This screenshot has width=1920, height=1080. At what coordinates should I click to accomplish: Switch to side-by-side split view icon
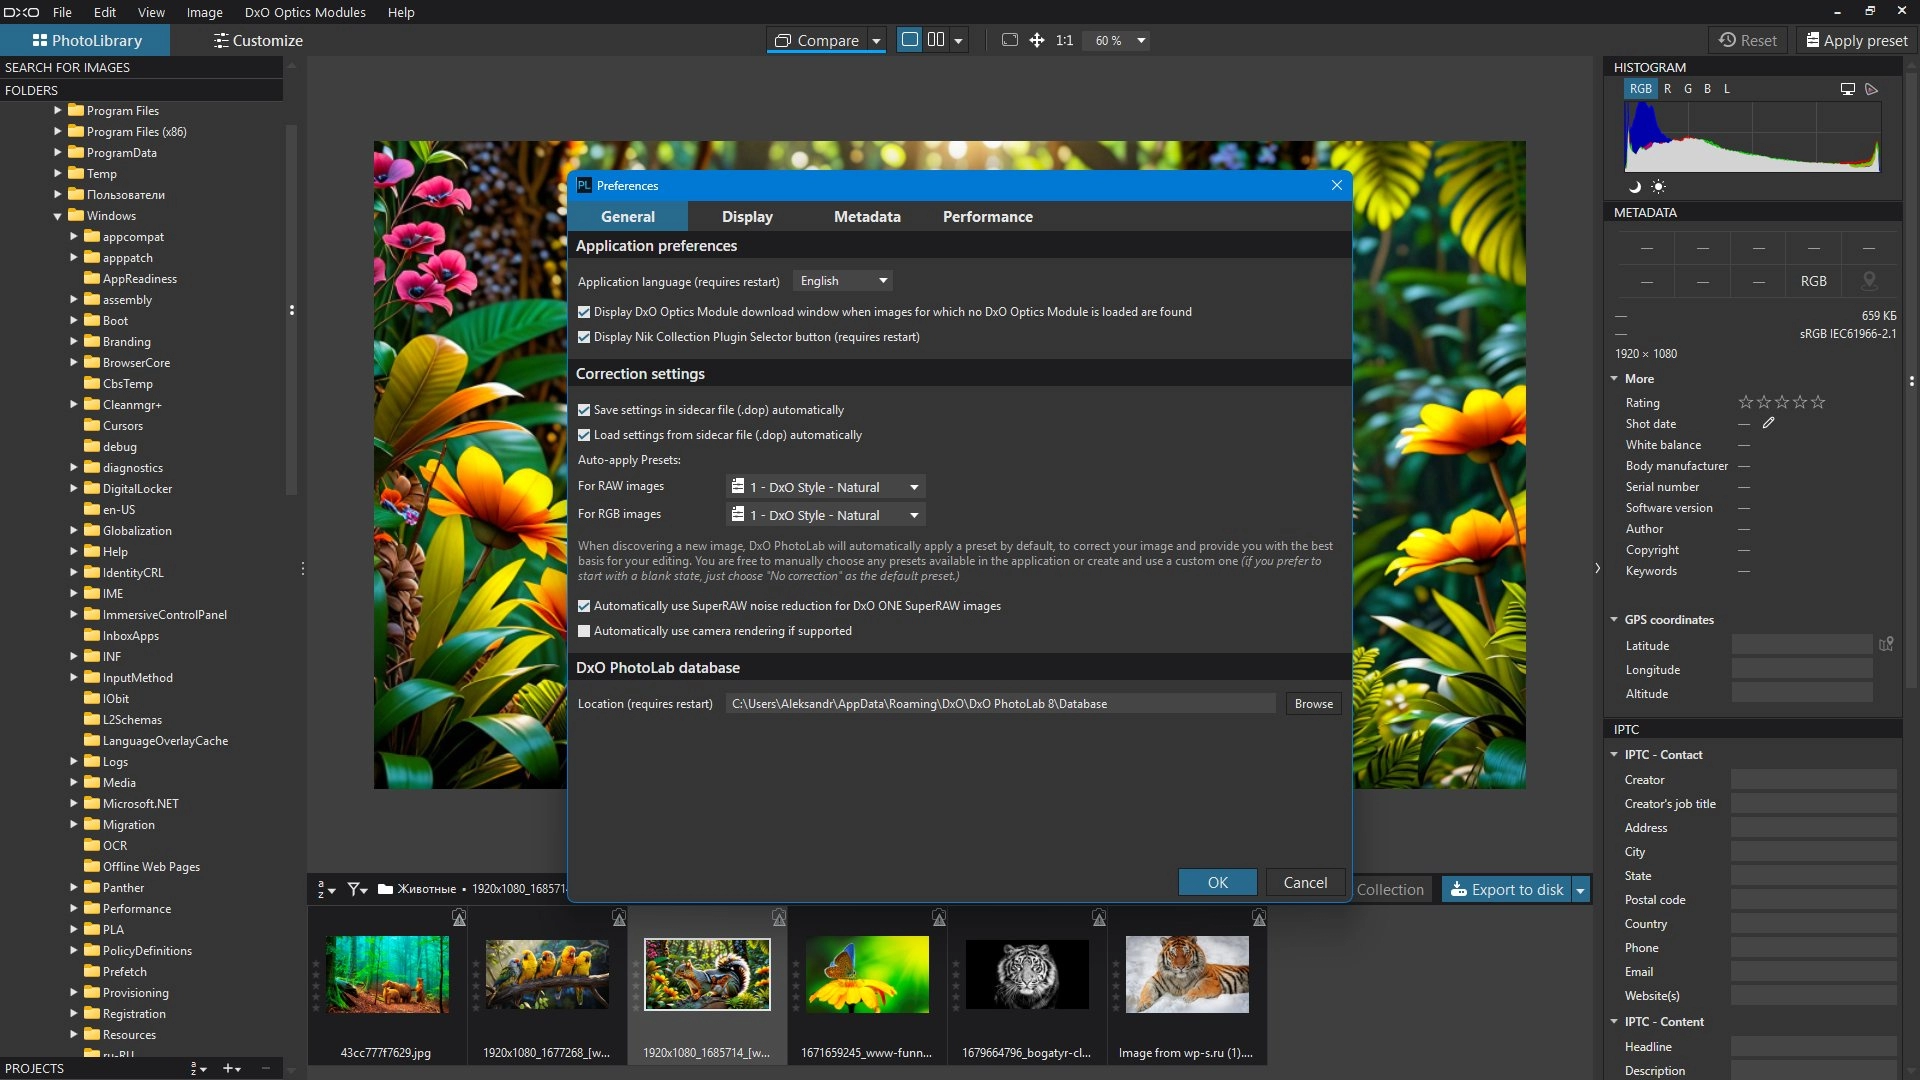pos(936,40)
